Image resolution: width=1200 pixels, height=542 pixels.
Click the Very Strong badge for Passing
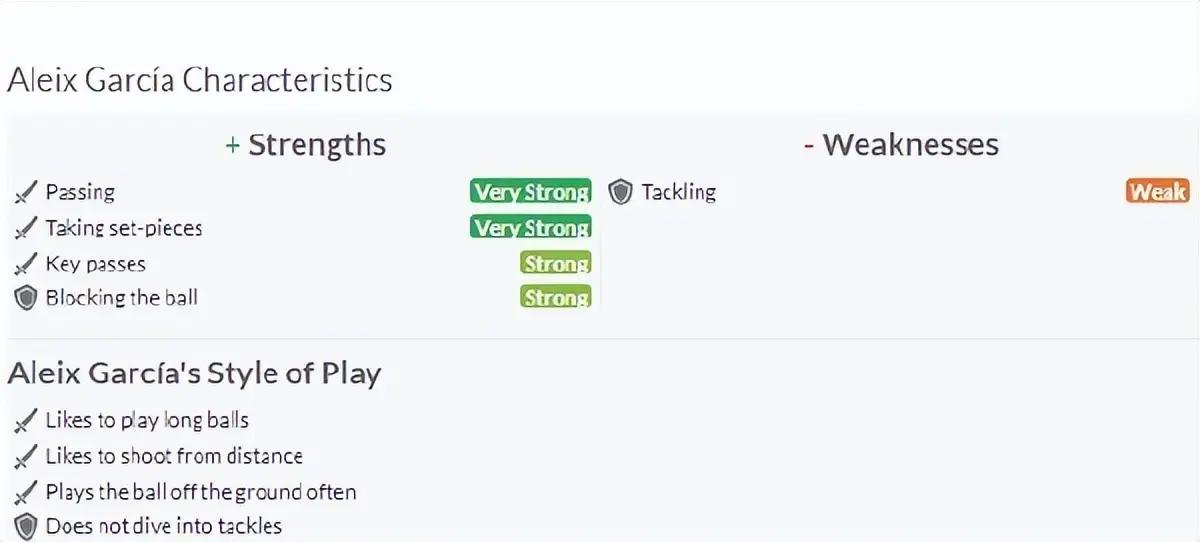tap(531, 192)
